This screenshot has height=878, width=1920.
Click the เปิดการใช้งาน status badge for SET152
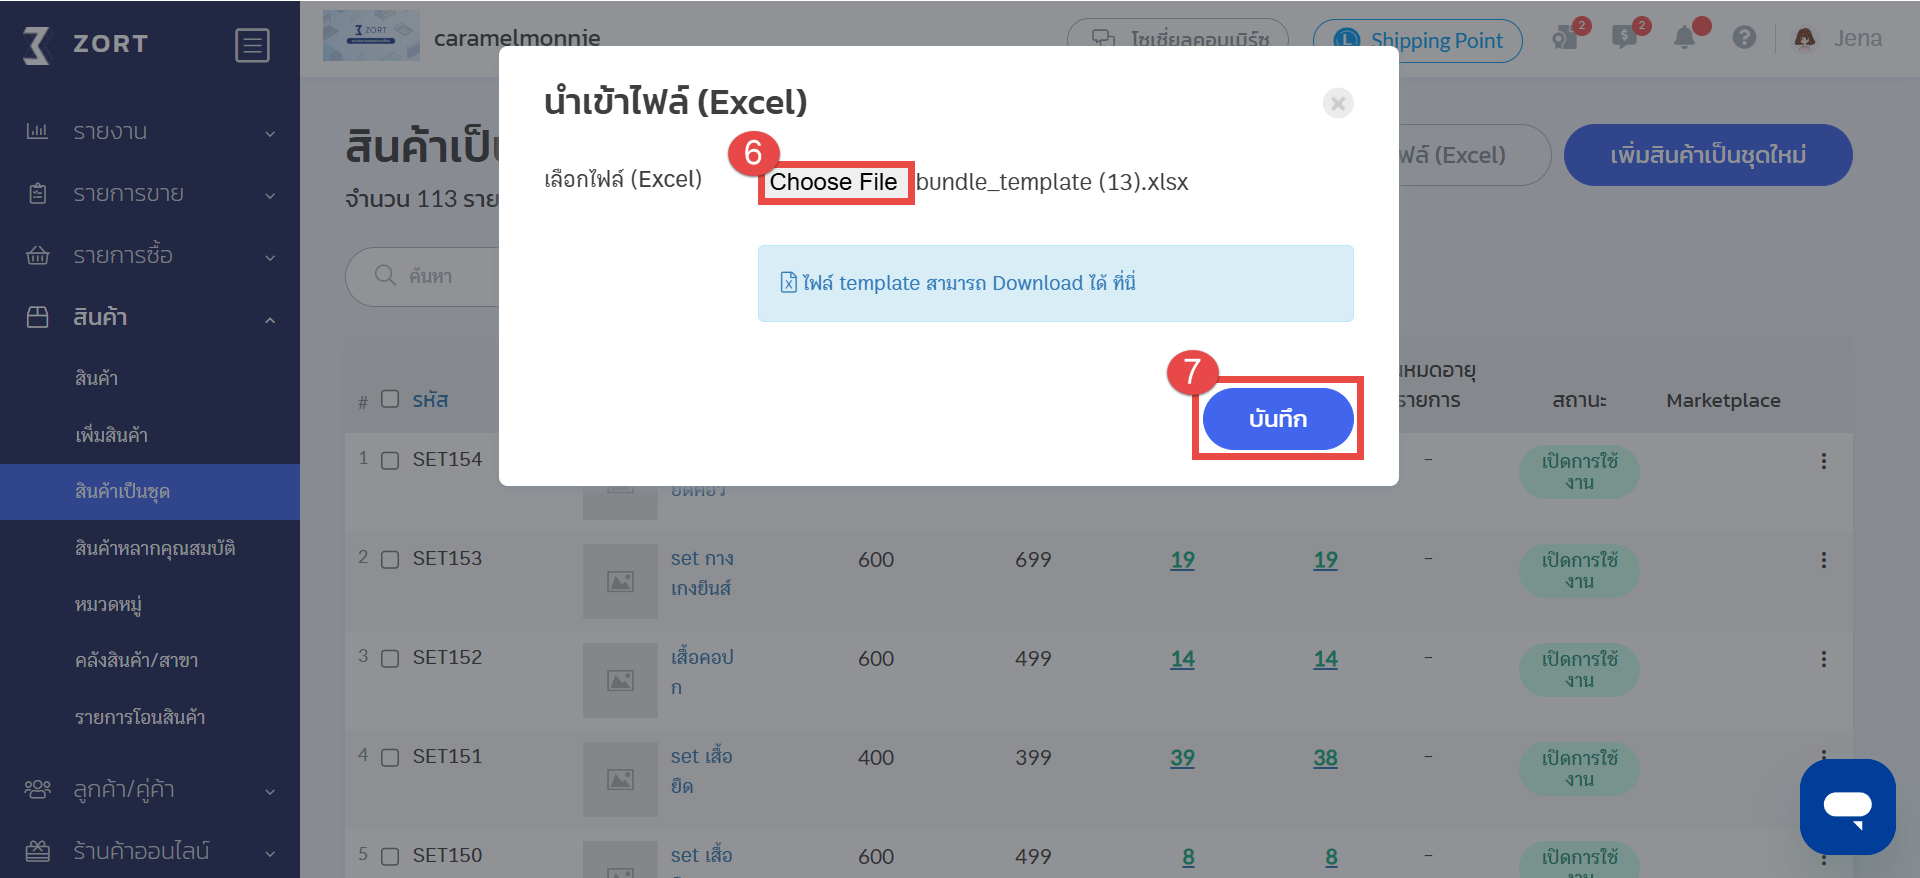click(1579, 670)
